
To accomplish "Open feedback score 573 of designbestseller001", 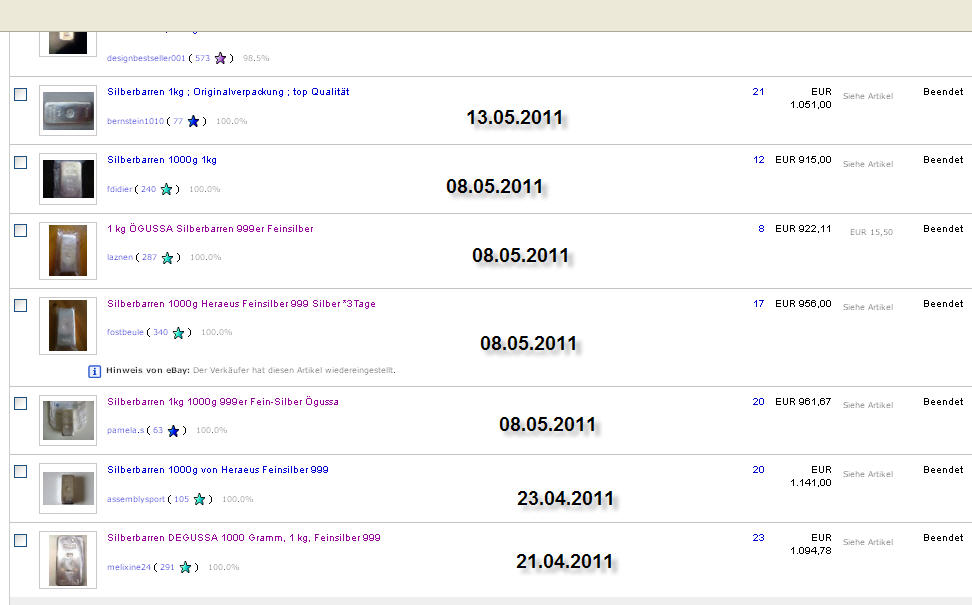I will click(203, 58).
